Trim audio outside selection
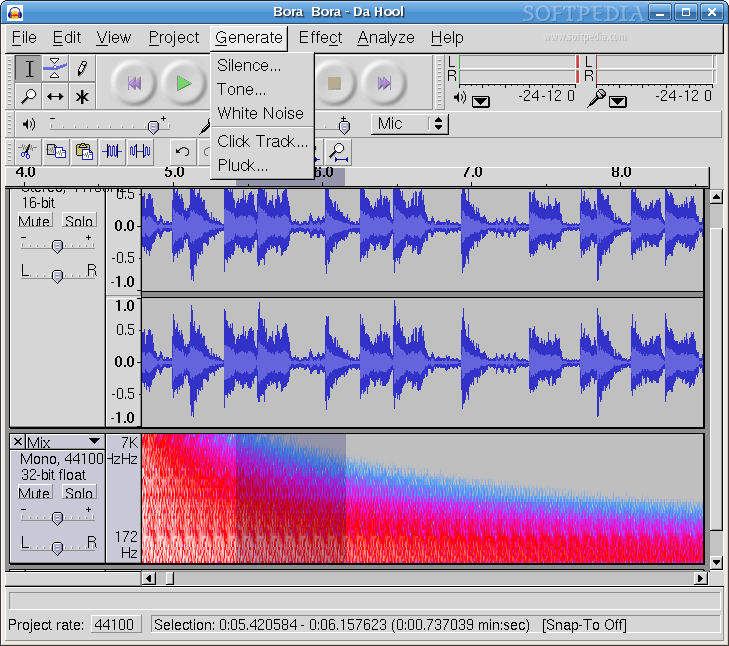The image size is (729, 646). pyautogui.click(x=112, y=152)
